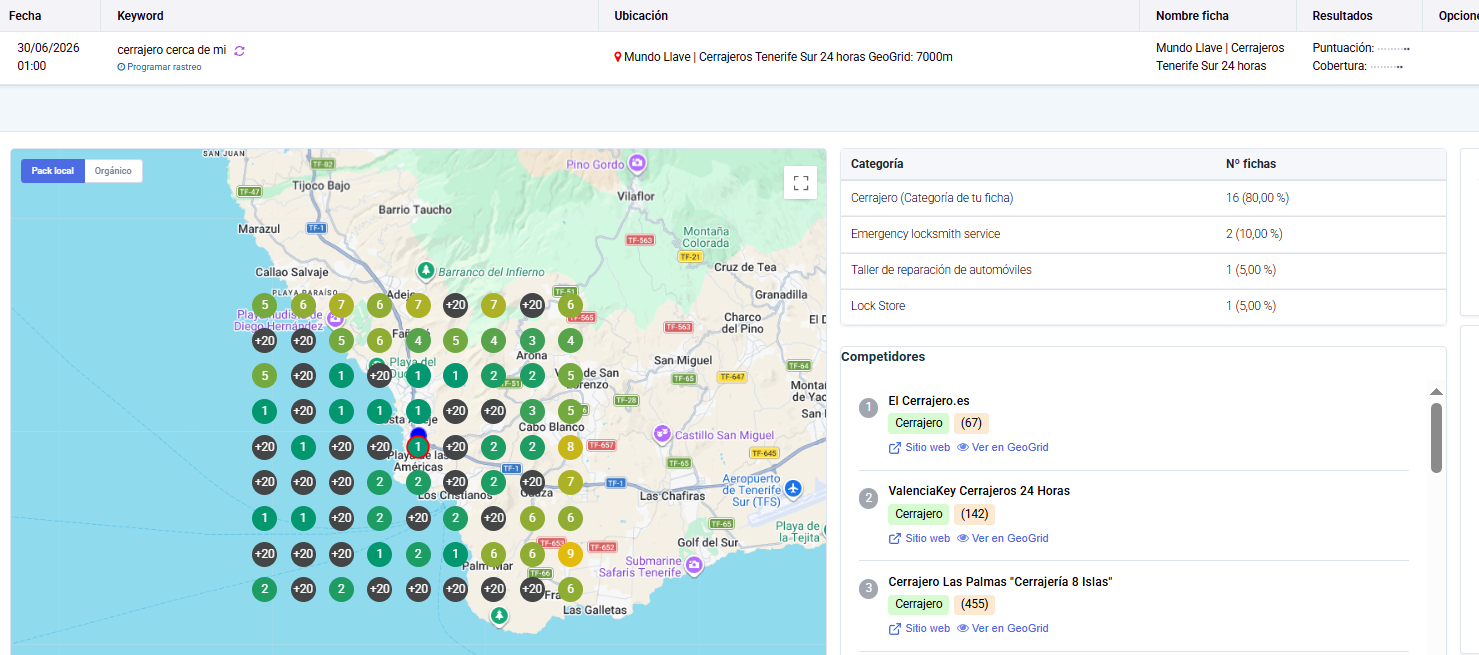Viewport: 1479px width, 655px height.
Task: Click the Resultados column header
Action: point(1342,16)
